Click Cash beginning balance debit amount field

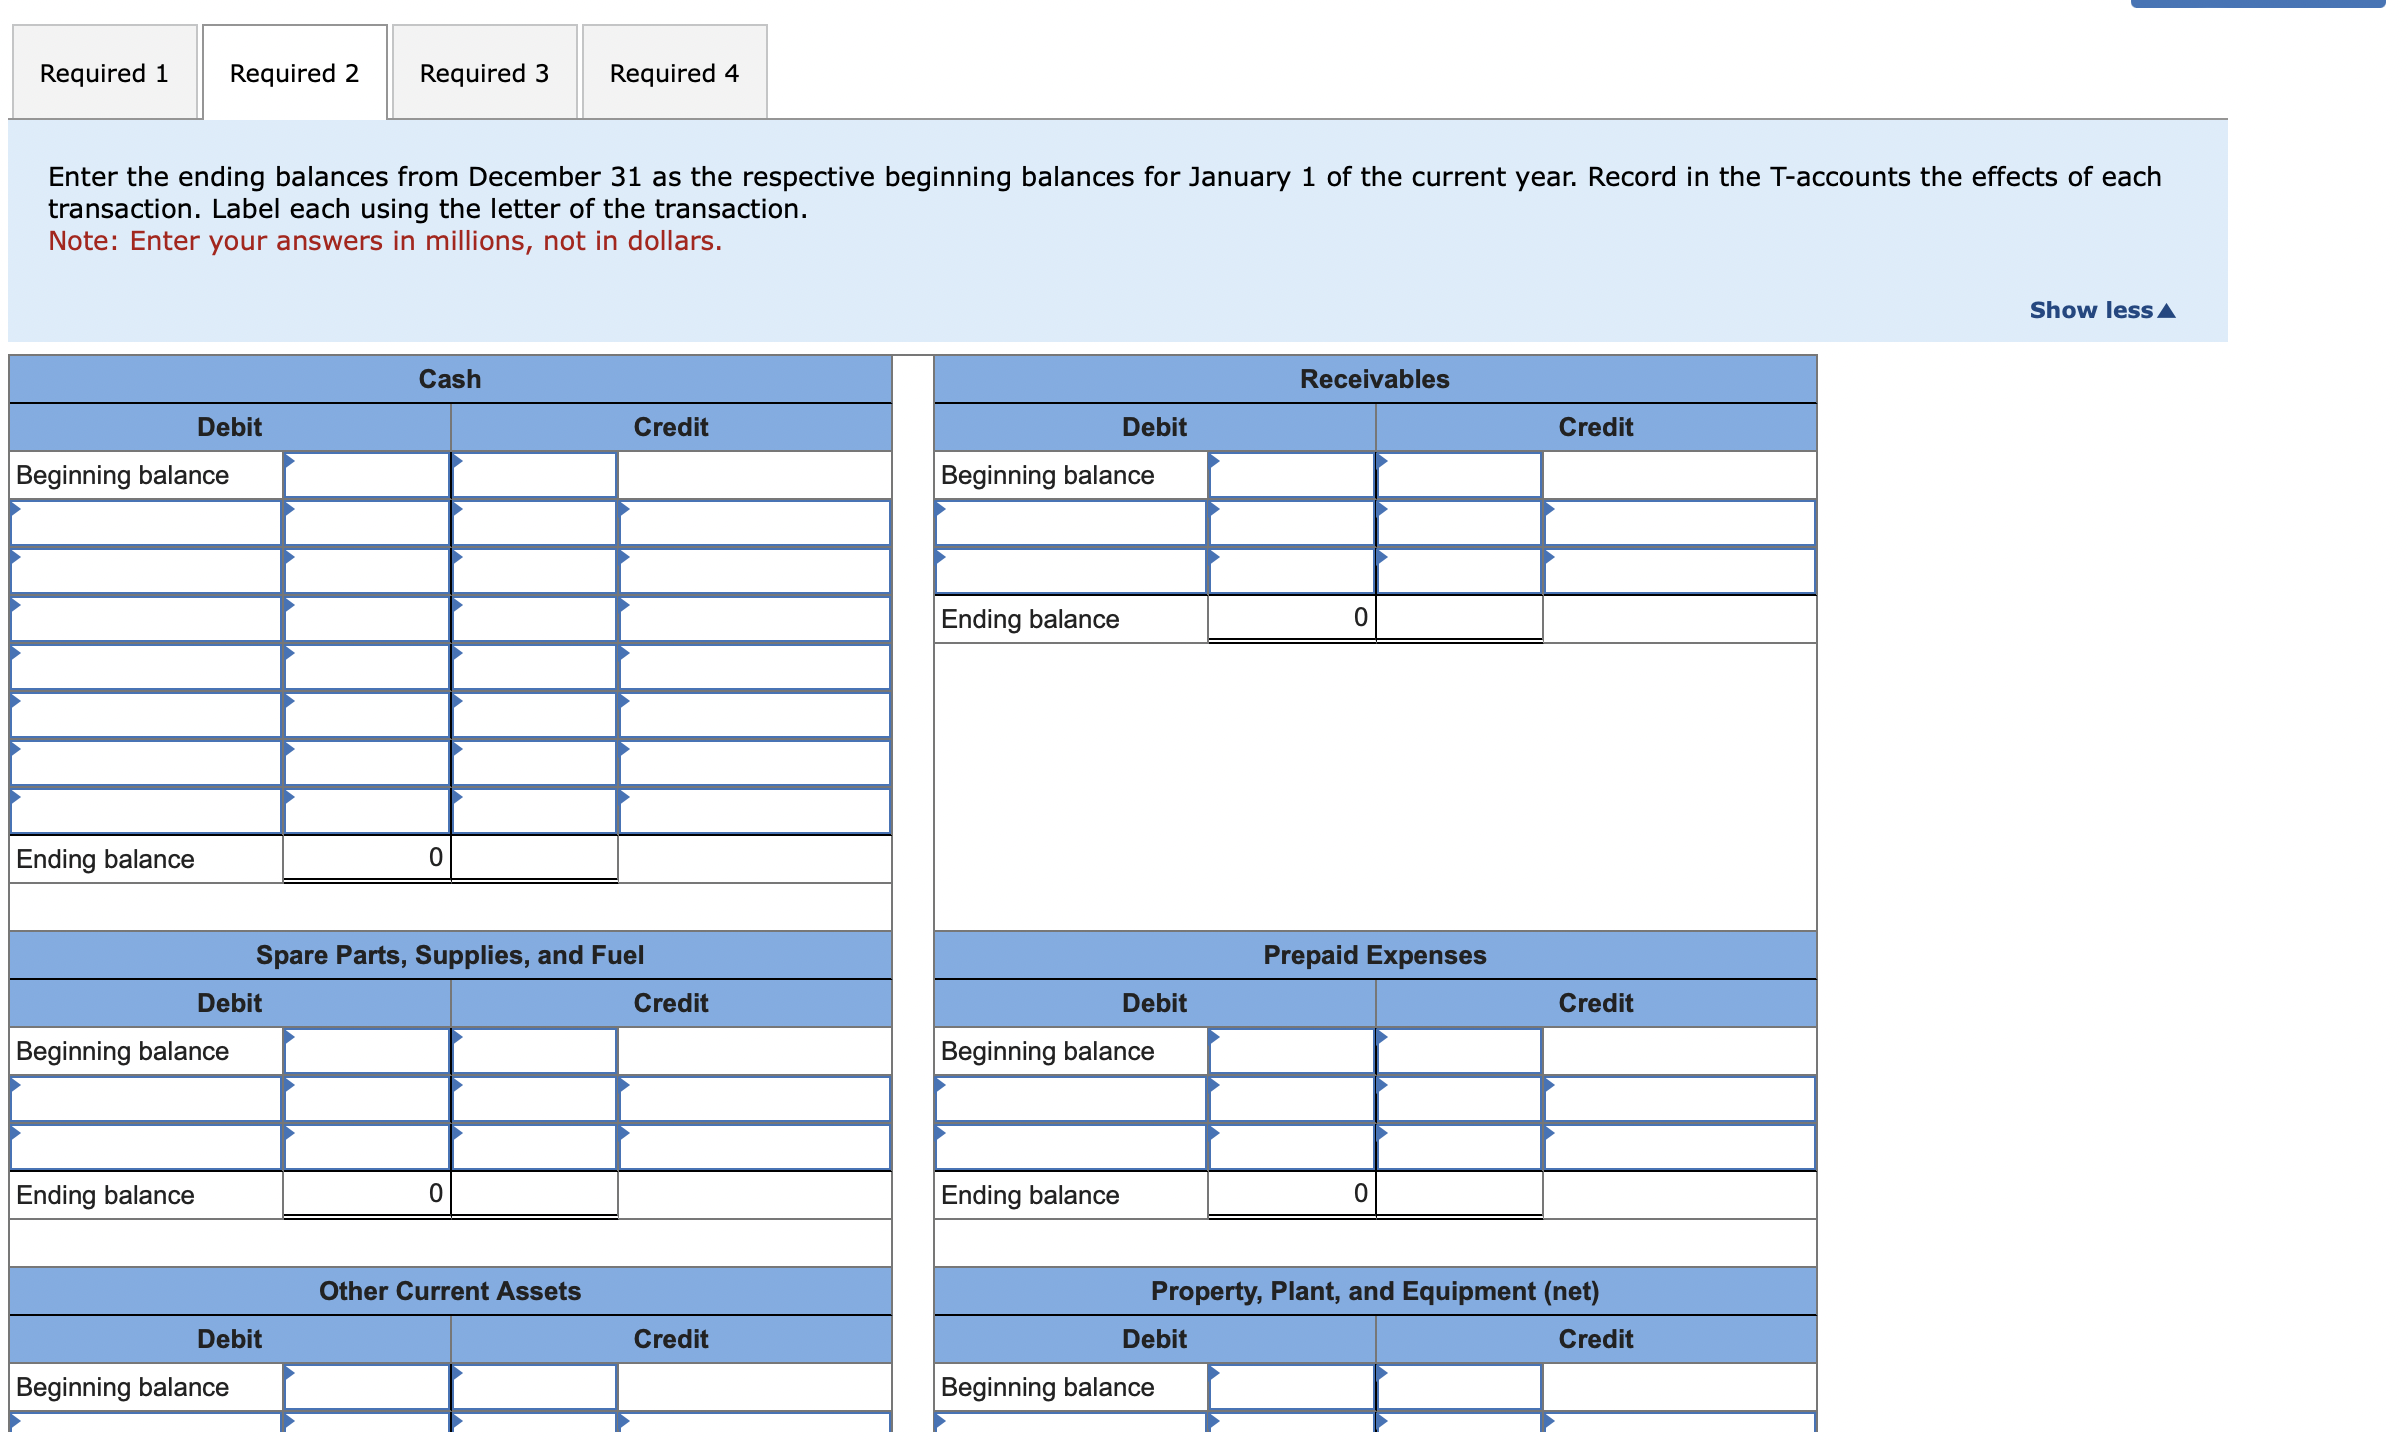point(366,475)
